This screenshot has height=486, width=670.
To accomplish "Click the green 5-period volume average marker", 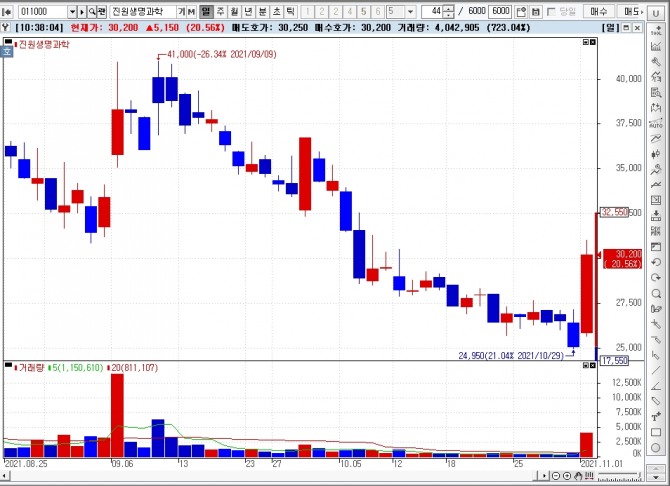I will (x=50, y=368).
